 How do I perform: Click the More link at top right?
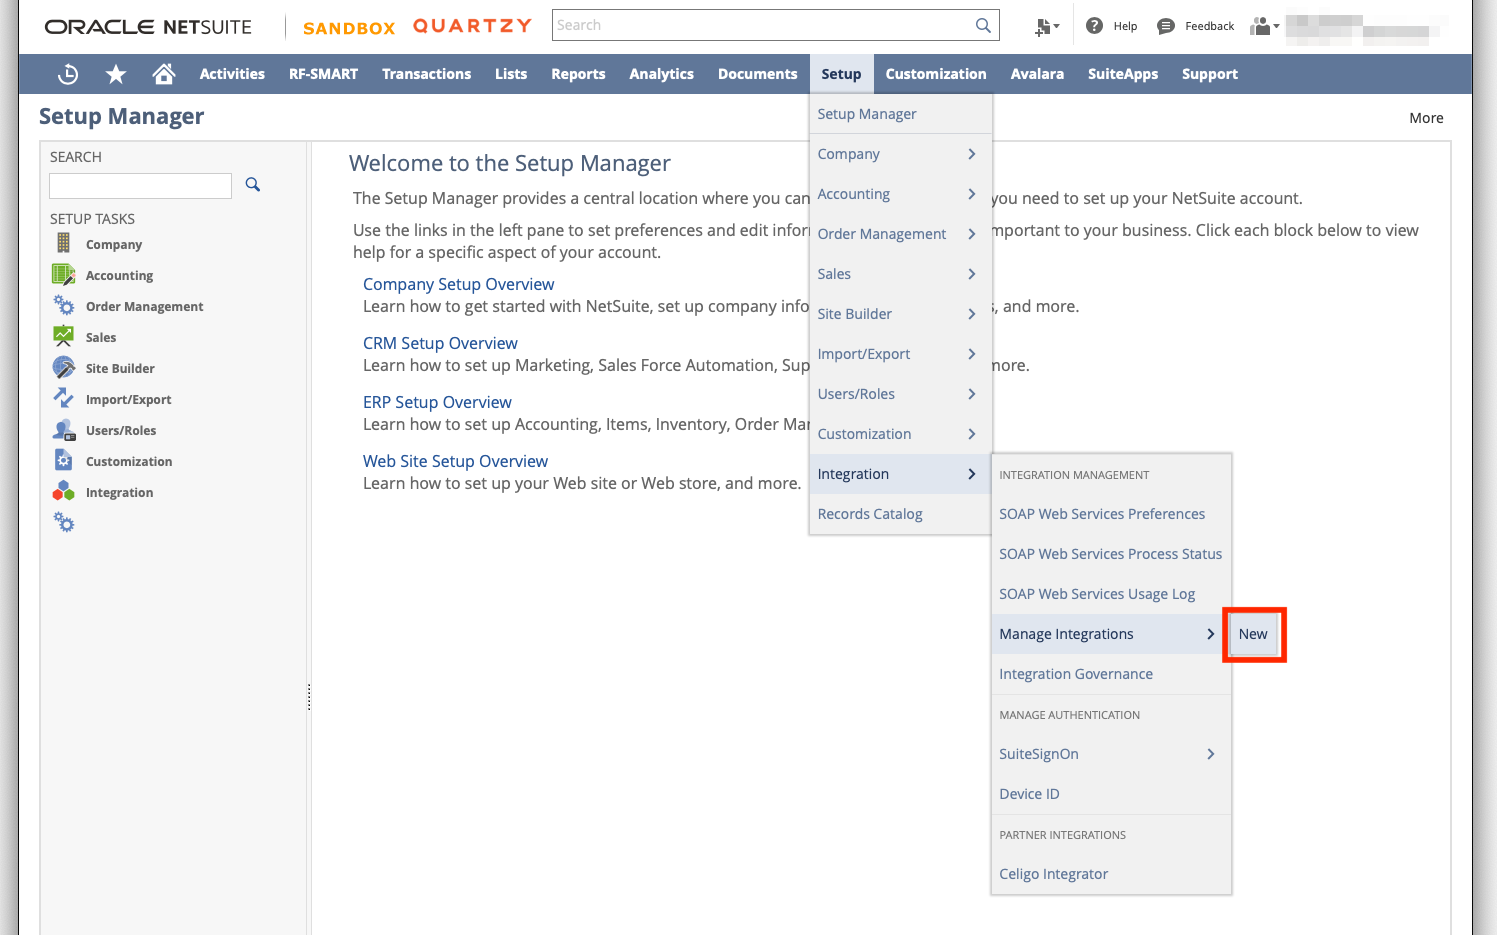coord(1426,118)
